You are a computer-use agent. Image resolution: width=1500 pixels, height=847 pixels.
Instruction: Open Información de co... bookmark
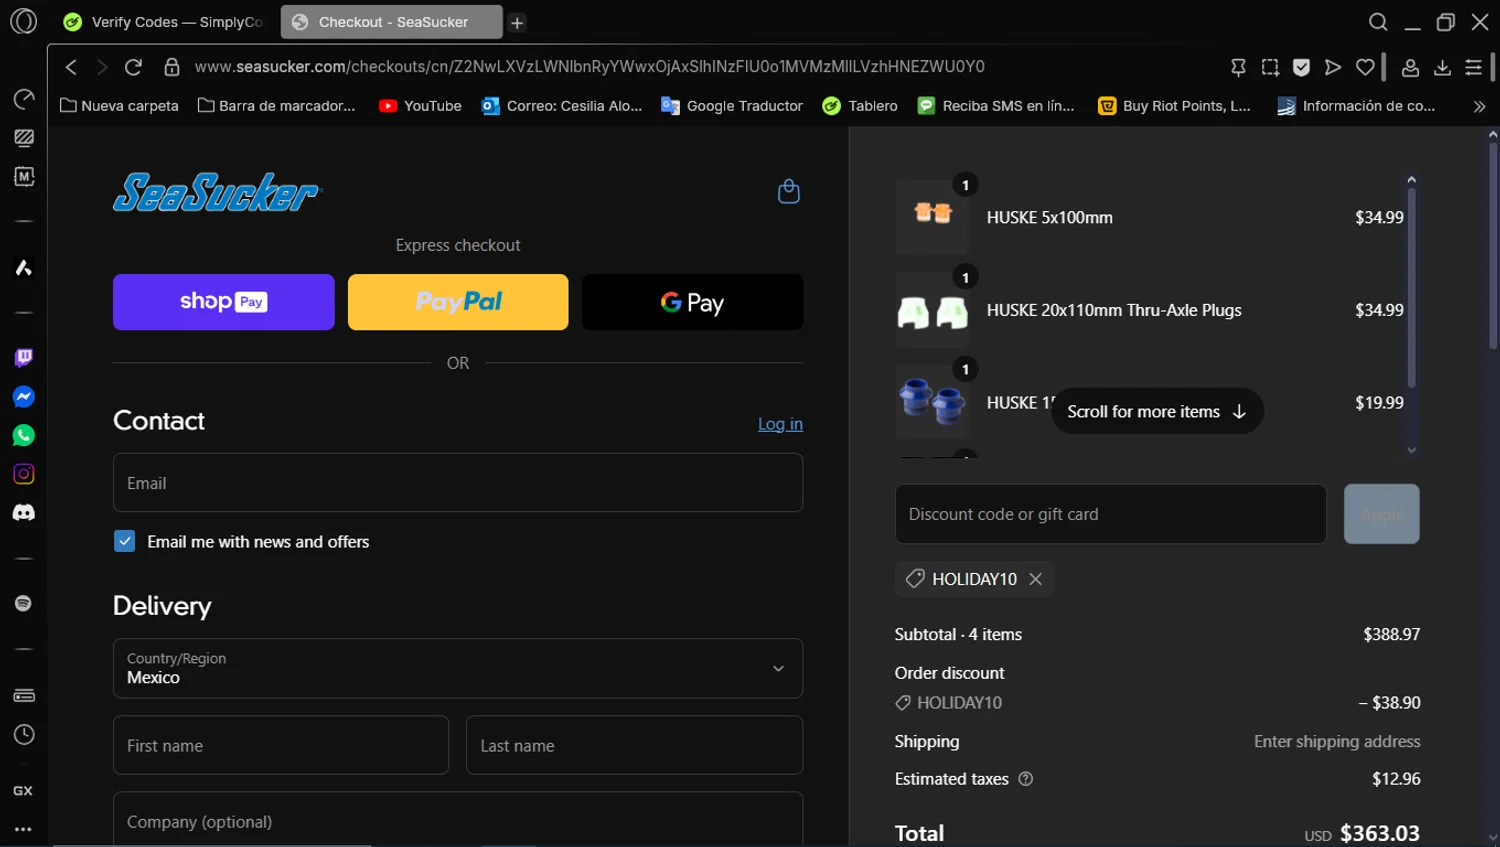pyautogui.click(x=1357, y=106)
